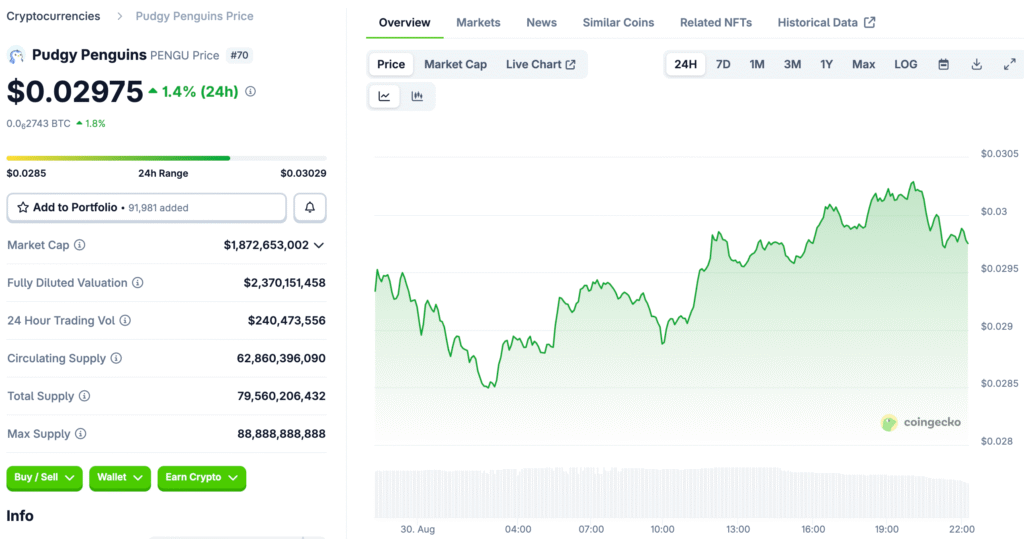
Task: Click the $0.02975 current price text
Action: click(74, 91)
